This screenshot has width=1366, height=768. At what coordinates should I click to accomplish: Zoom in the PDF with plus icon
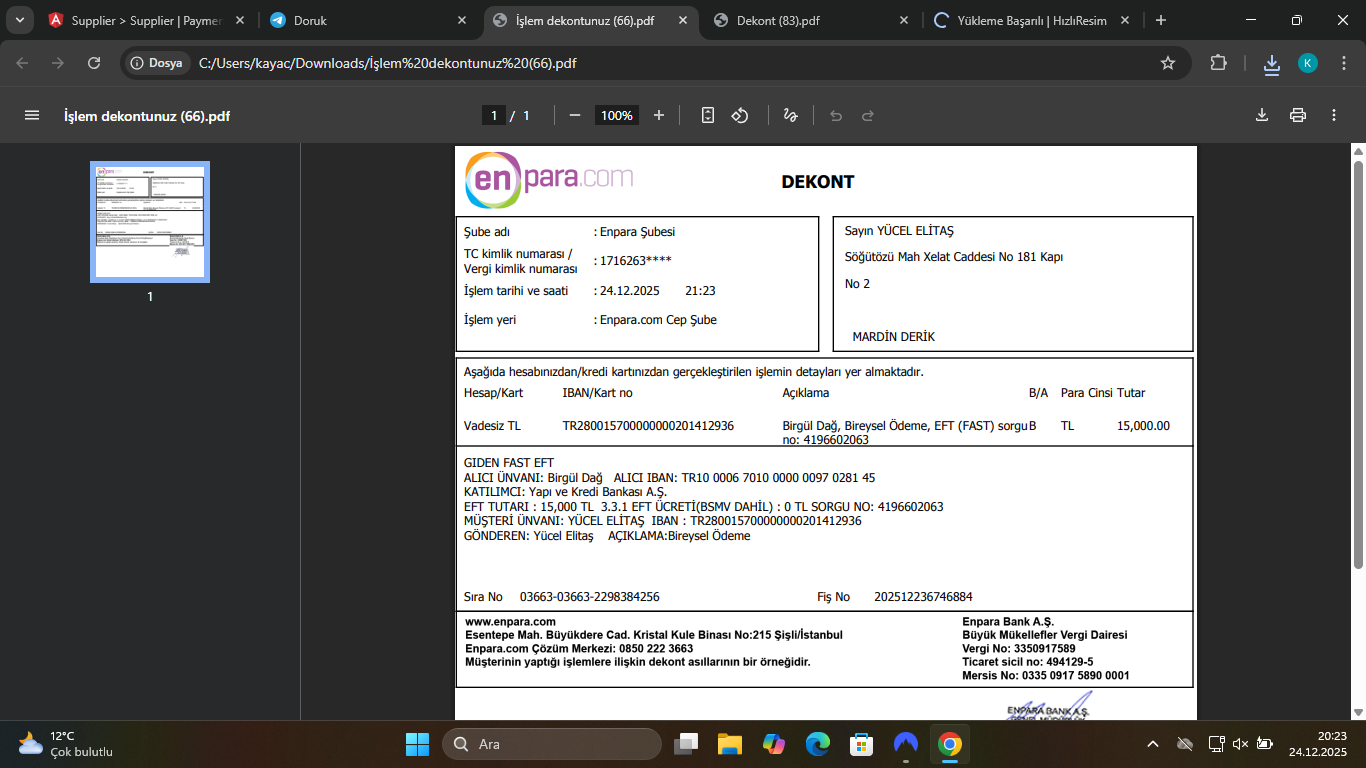point(659,115)
